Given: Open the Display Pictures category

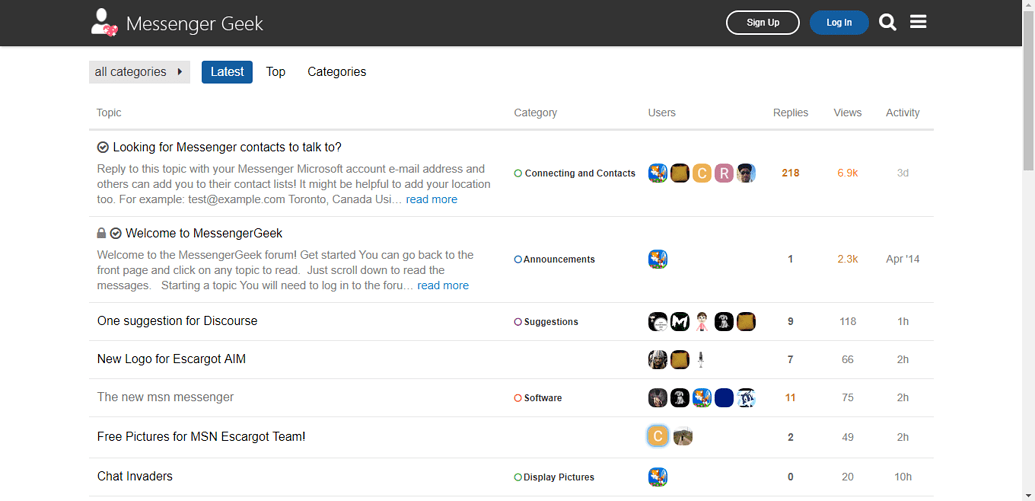Looking at the screenshot, I should pyautogui.click(x=554, y=477).
